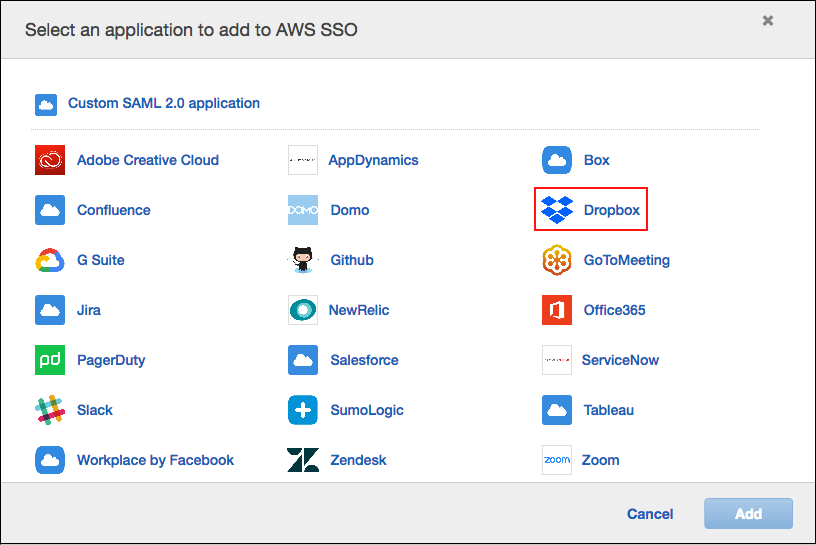
Task: Select the Workplace by Facebook link
Action: click(x=155, y=460)
